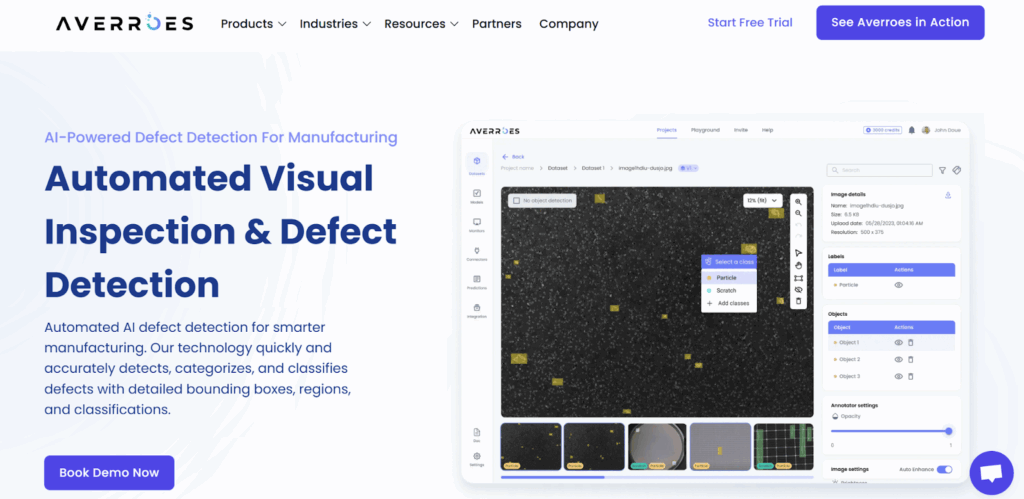Open the Doc sidebar icon
This screenshot has height=499, width=1024.
pyautogui.click(x=477, y=434)
